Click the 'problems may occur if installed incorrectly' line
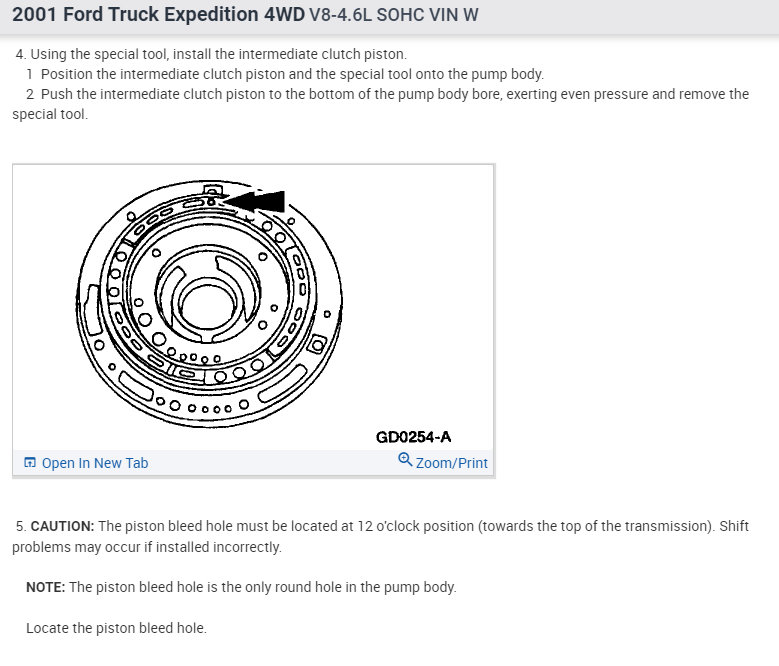Screen dimensions: 779x666 147,547
